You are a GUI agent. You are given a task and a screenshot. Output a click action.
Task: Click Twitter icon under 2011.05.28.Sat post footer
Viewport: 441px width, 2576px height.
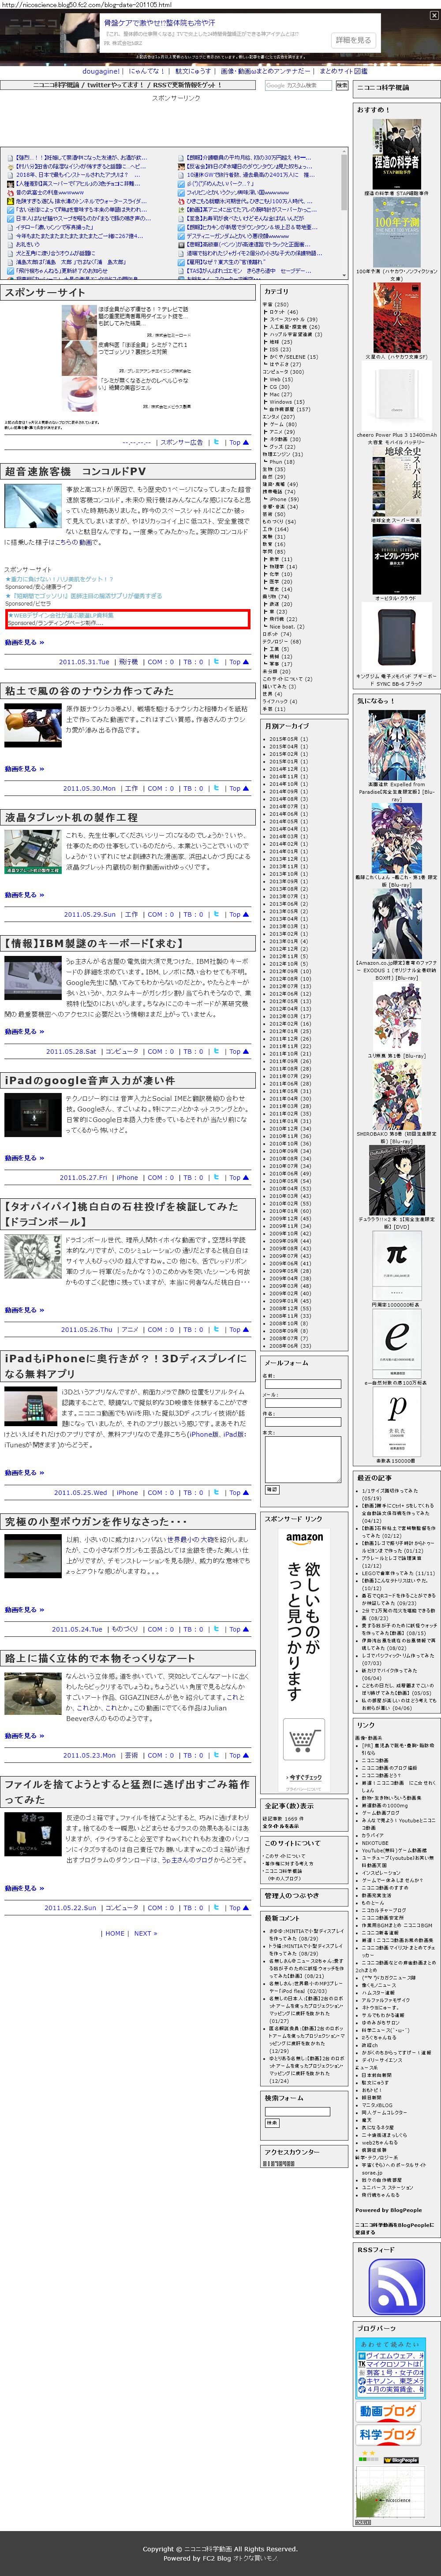pos(216,1051)
